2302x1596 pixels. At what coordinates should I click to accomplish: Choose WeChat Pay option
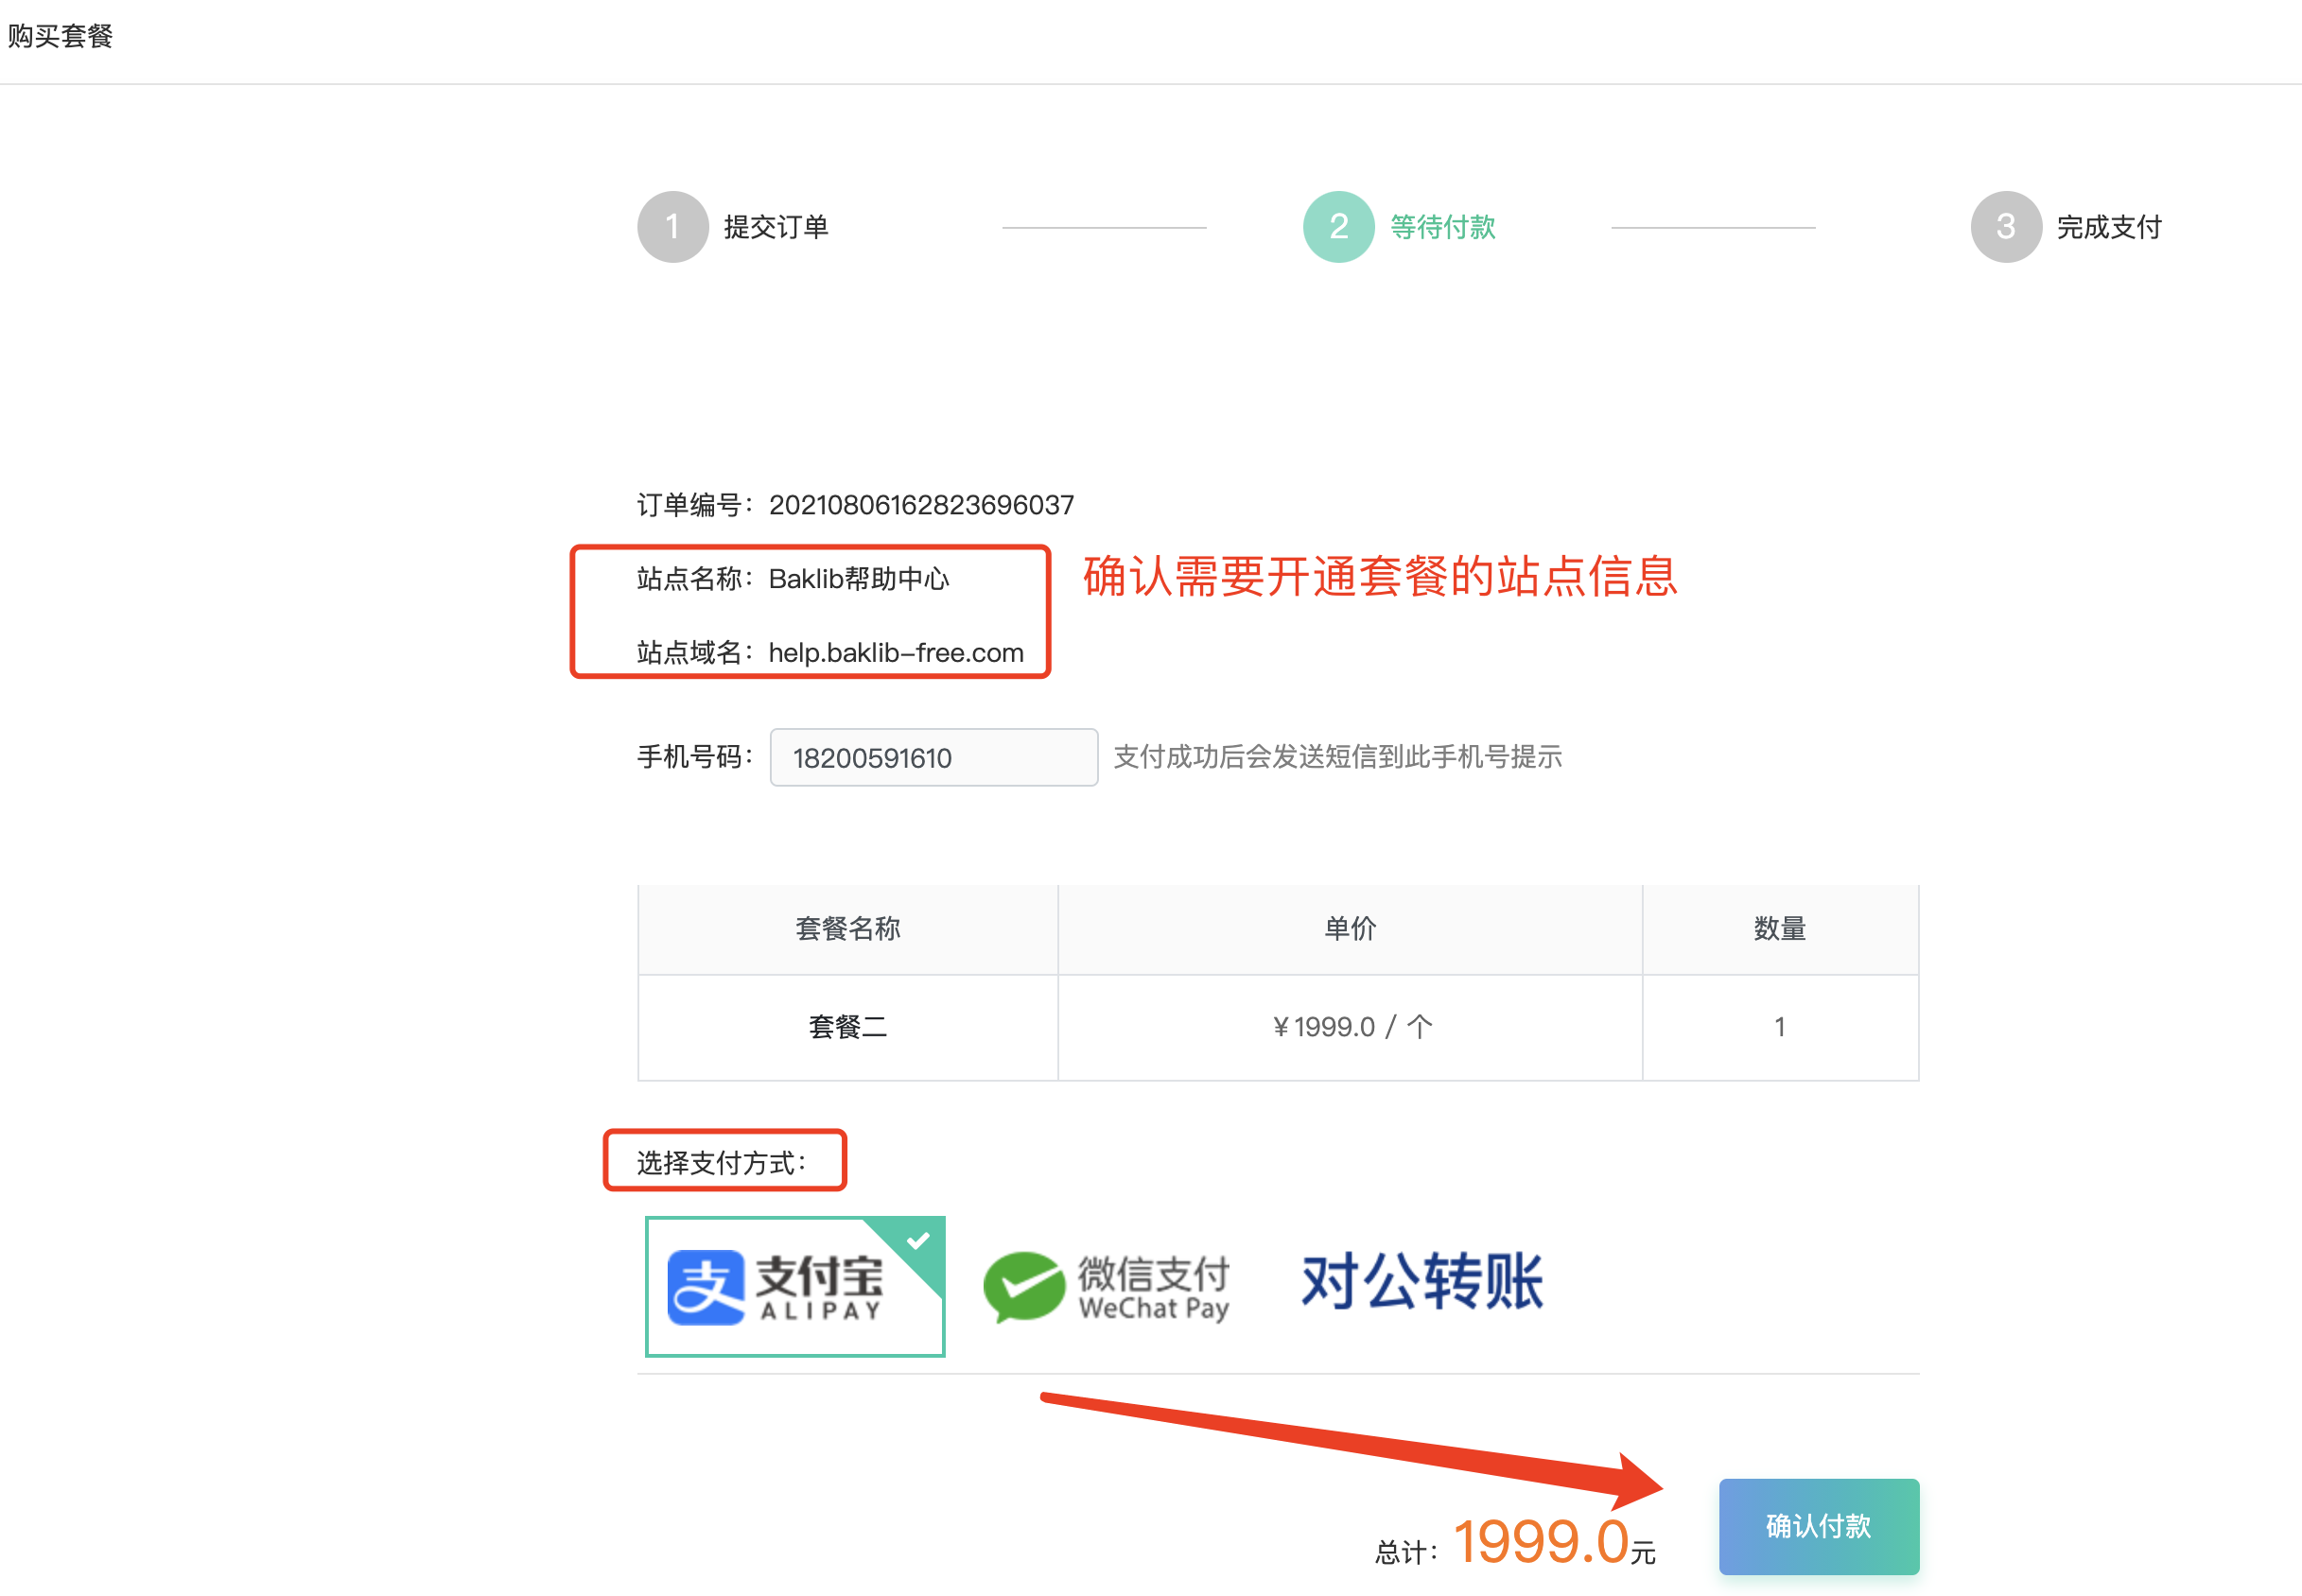click(x=1106, y=1288)
